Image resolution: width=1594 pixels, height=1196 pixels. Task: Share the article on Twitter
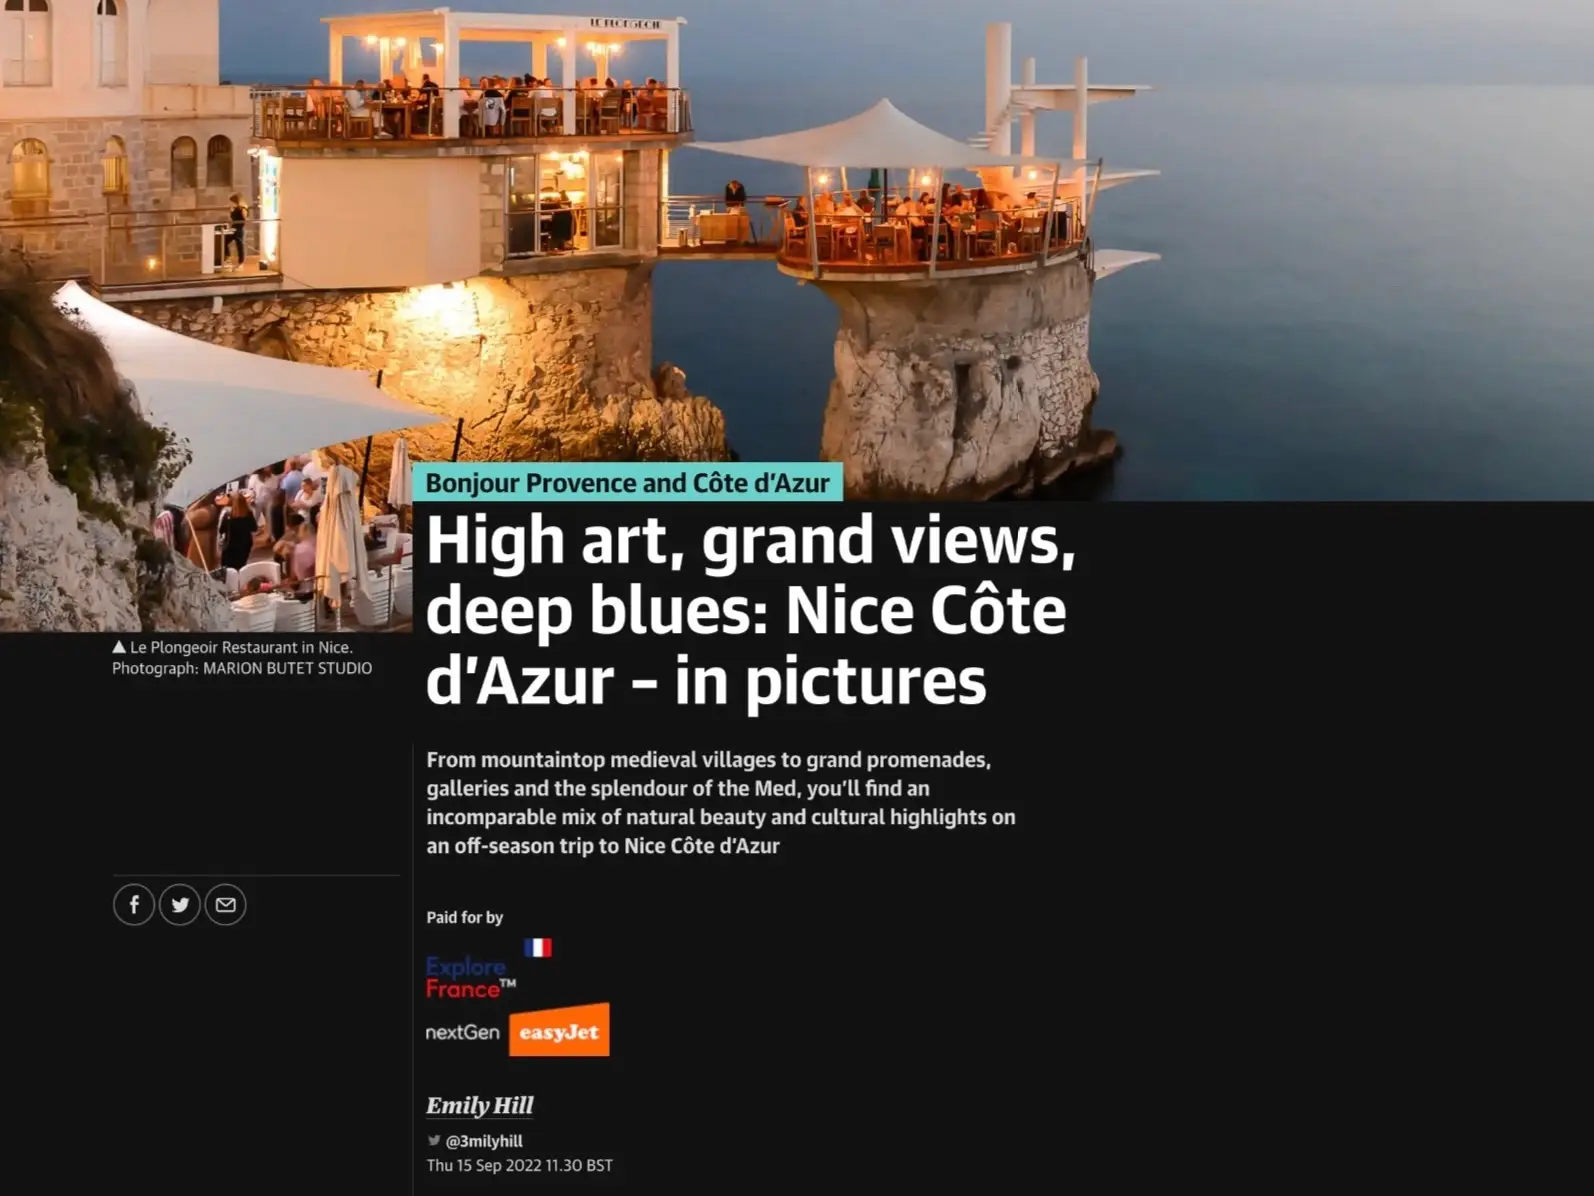(180, 905)
